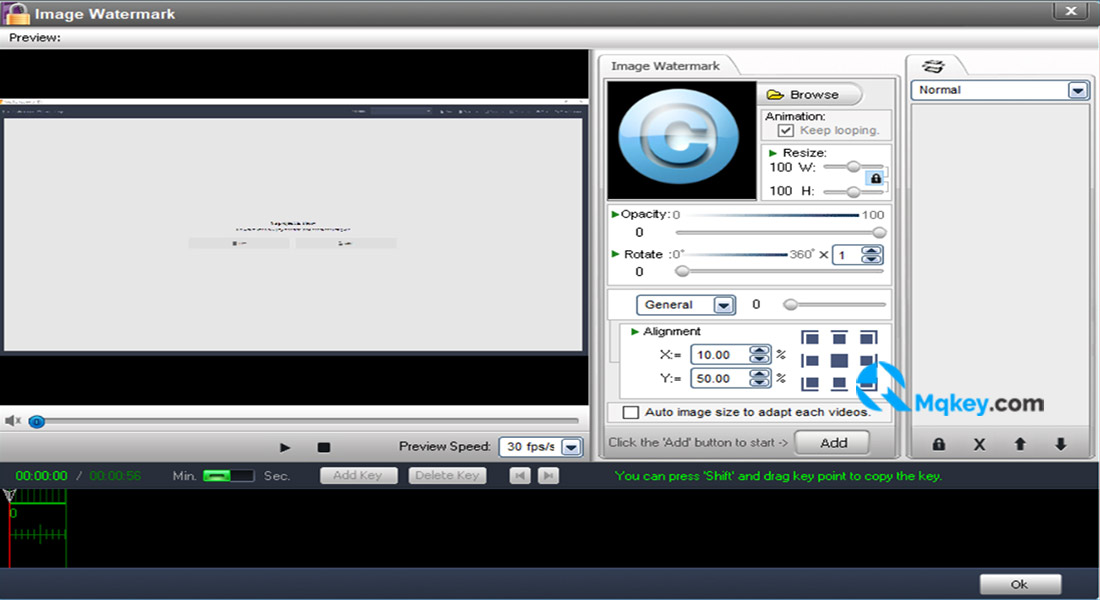Move the selected layer up
This screenshot has width=1100, height=600.
(x=1020, y=444)
